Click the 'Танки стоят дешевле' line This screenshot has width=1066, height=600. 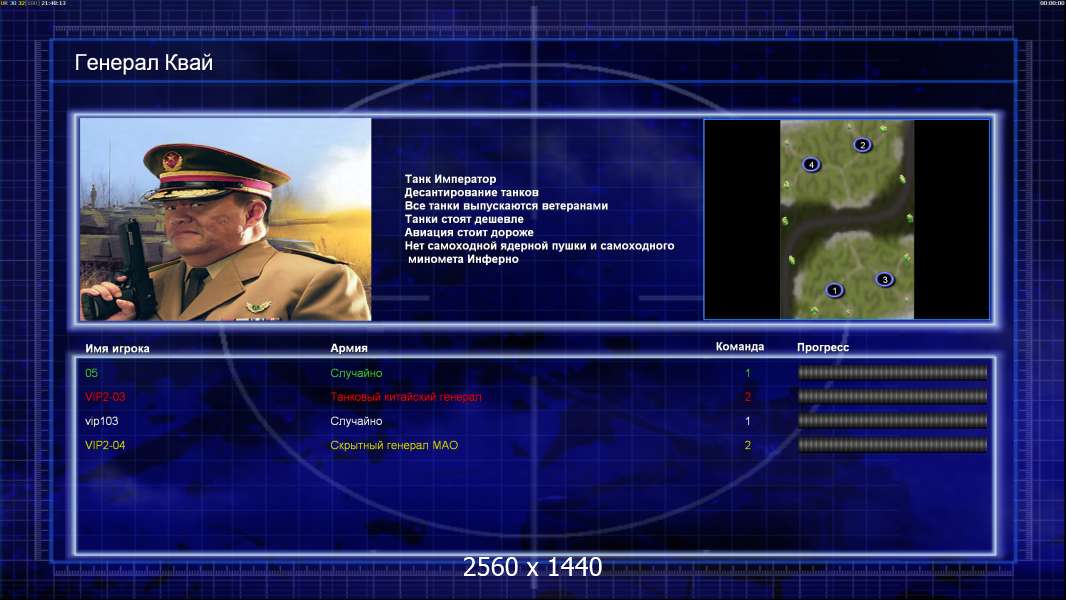point(464,219)
